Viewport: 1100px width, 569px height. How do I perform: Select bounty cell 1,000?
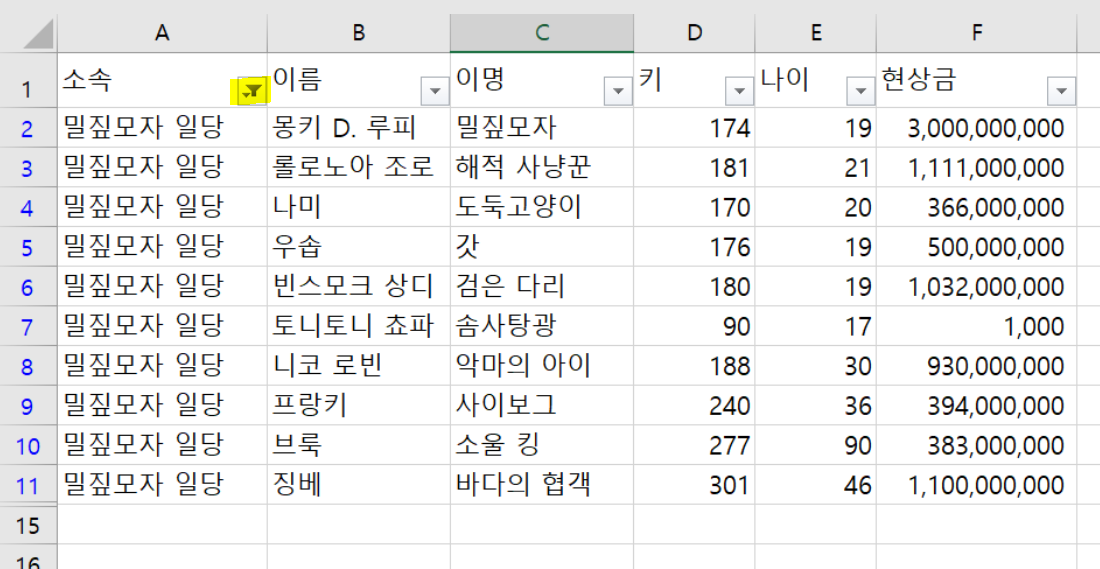coord(977,326)
